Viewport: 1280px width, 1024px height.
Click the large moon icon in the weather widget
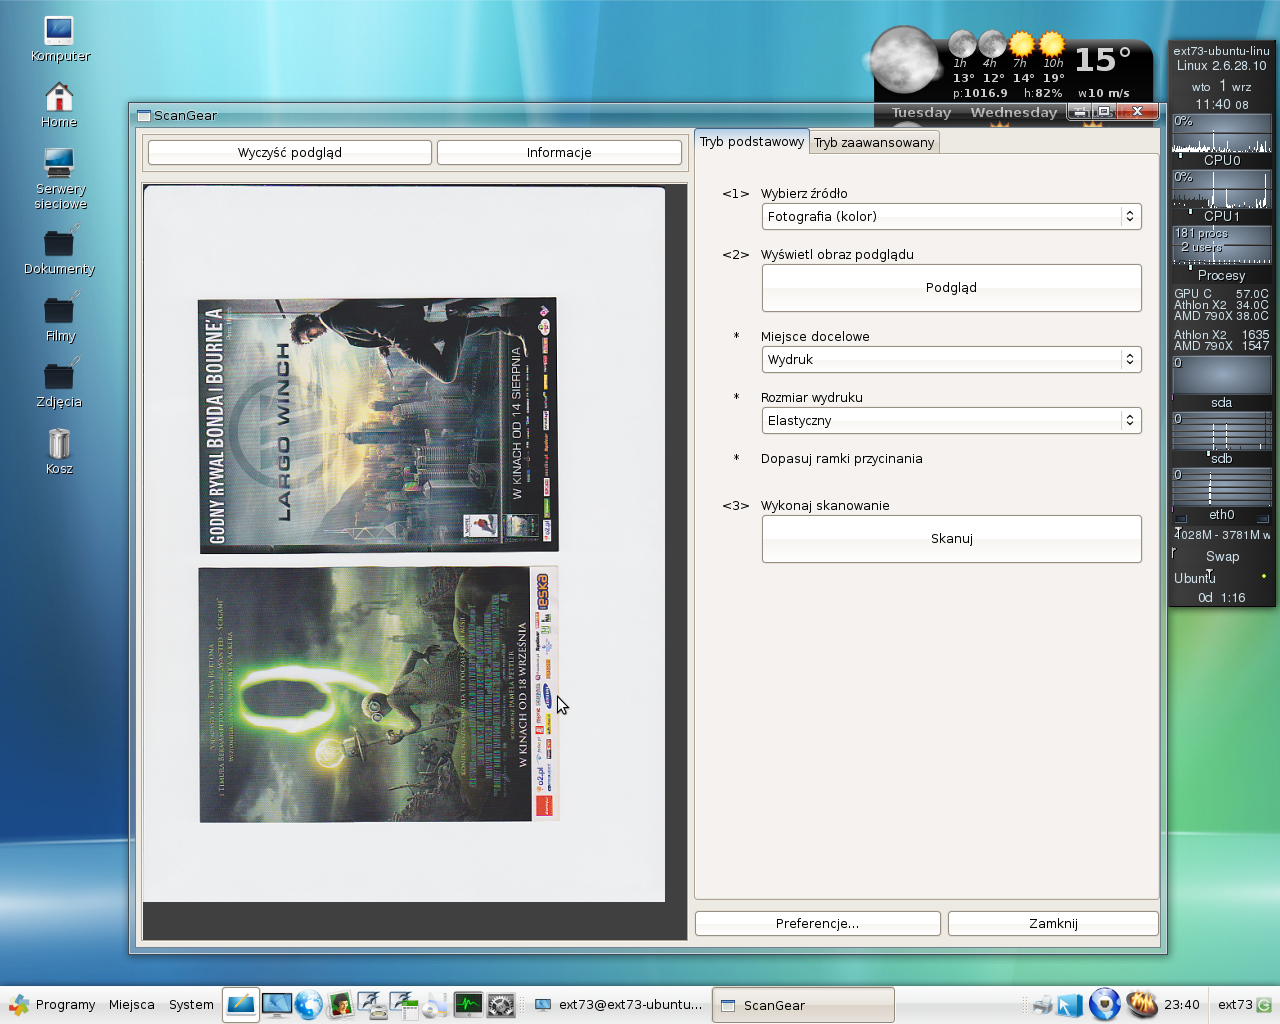[906, 62]
